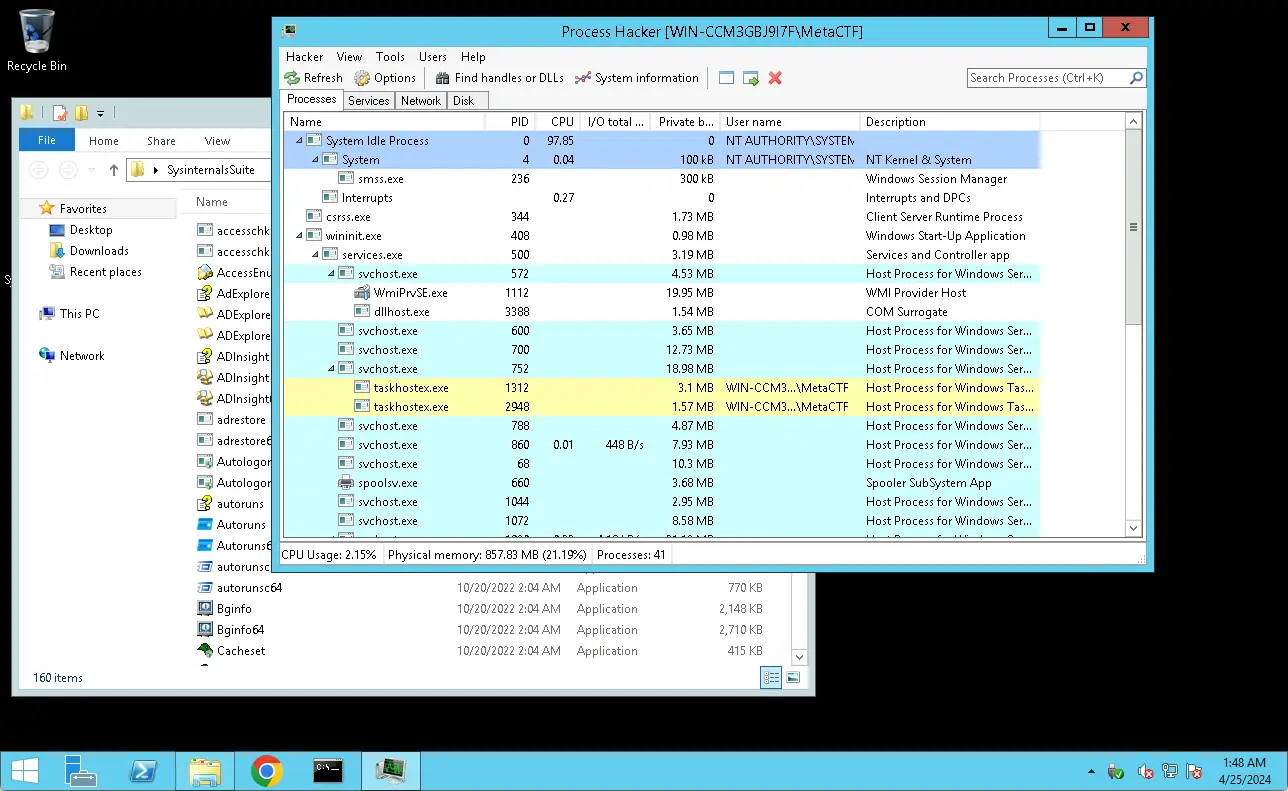Collapse the System process tree node
Viewport: 1288px width, 791px height.
pyautogui.click(x=314, y=160)
